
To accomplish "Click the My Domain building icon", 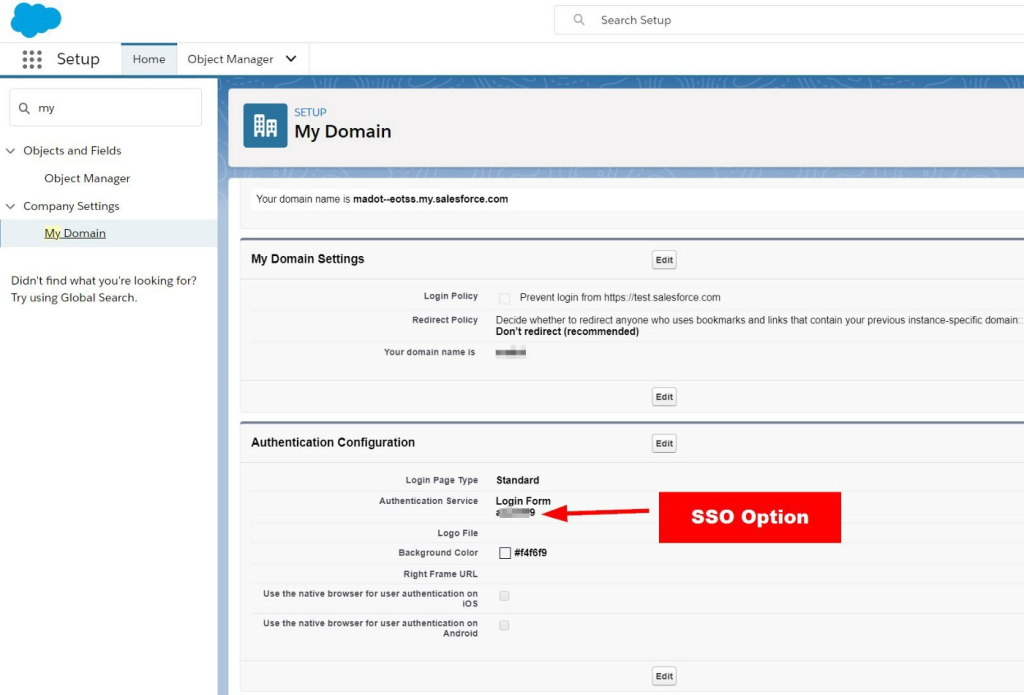I will (x=265, y=125).
